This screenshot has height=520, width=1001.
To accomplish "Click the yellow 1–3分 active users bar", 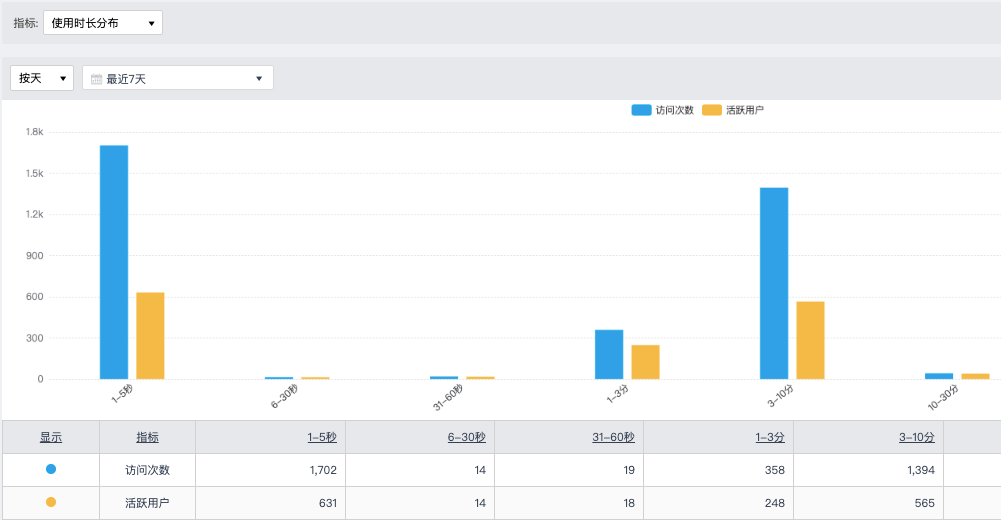I will pos(645,362).
